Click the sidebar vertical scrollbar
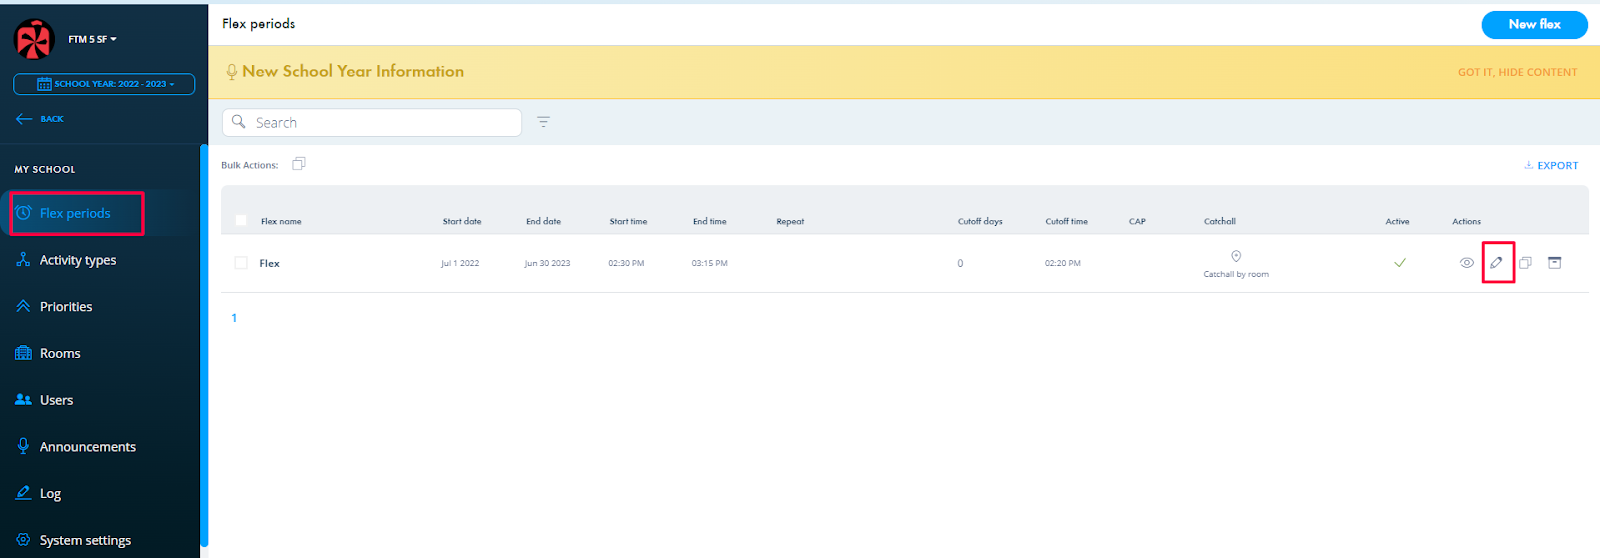The image size is (1600, 558). (x=204, y=345)
